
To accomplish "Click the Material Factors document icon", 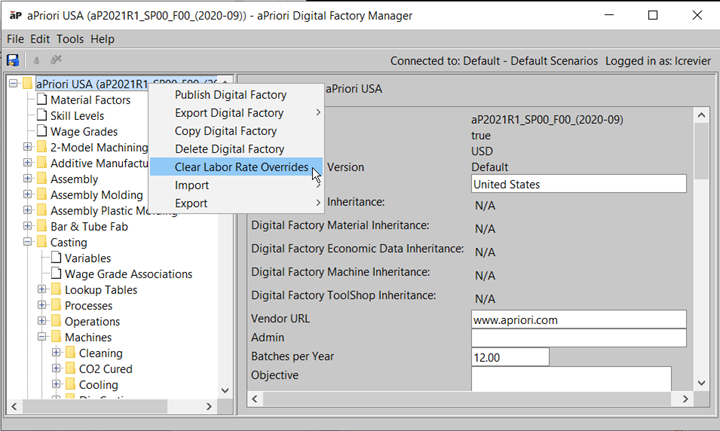I will pyautogui.click(x=42, y=99).
